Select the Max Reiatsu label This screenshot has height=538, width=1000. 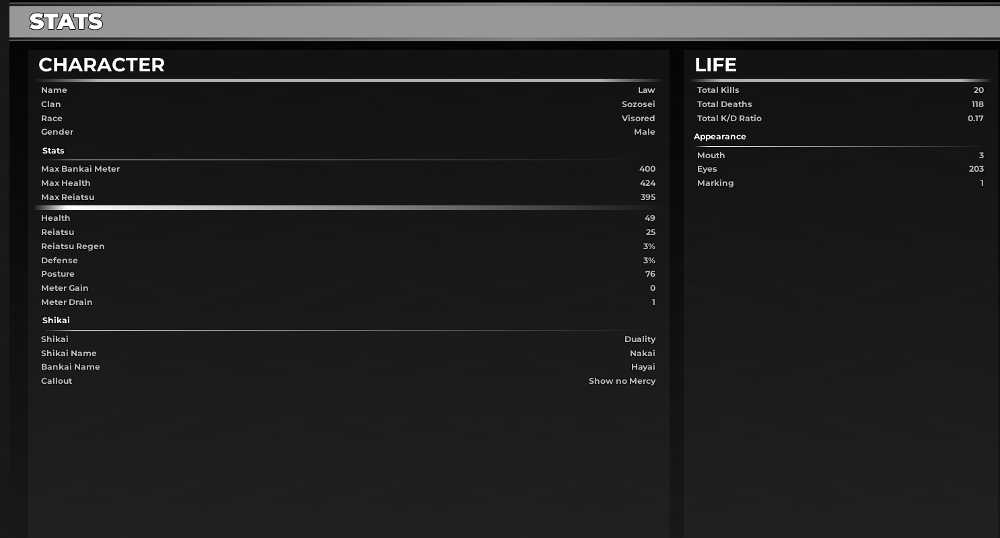68,197
